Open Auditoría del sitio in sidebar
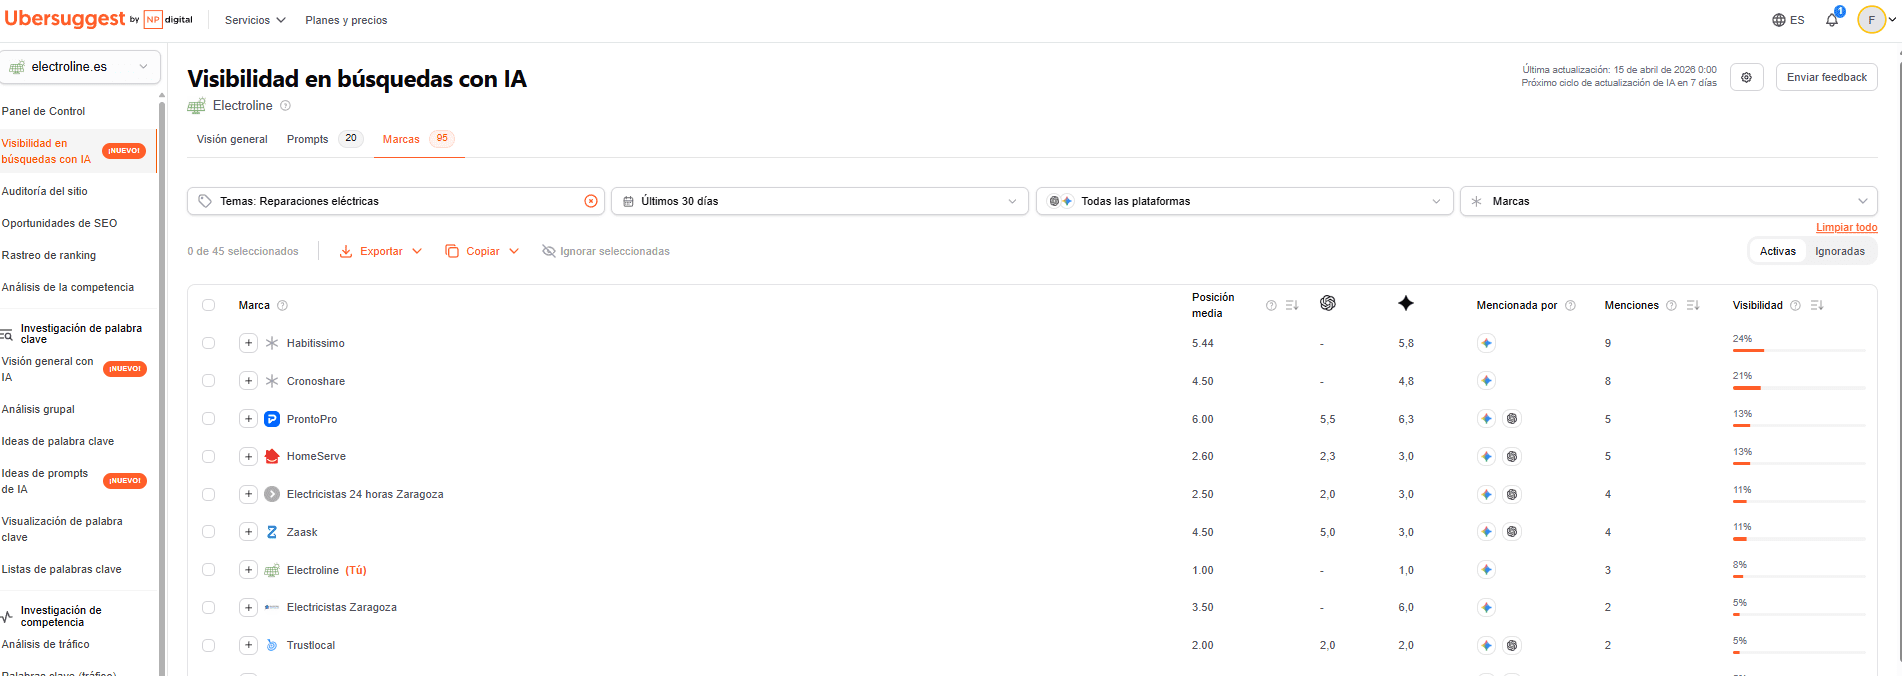Viewport: 1902px width, 676px height. (44, 191)
